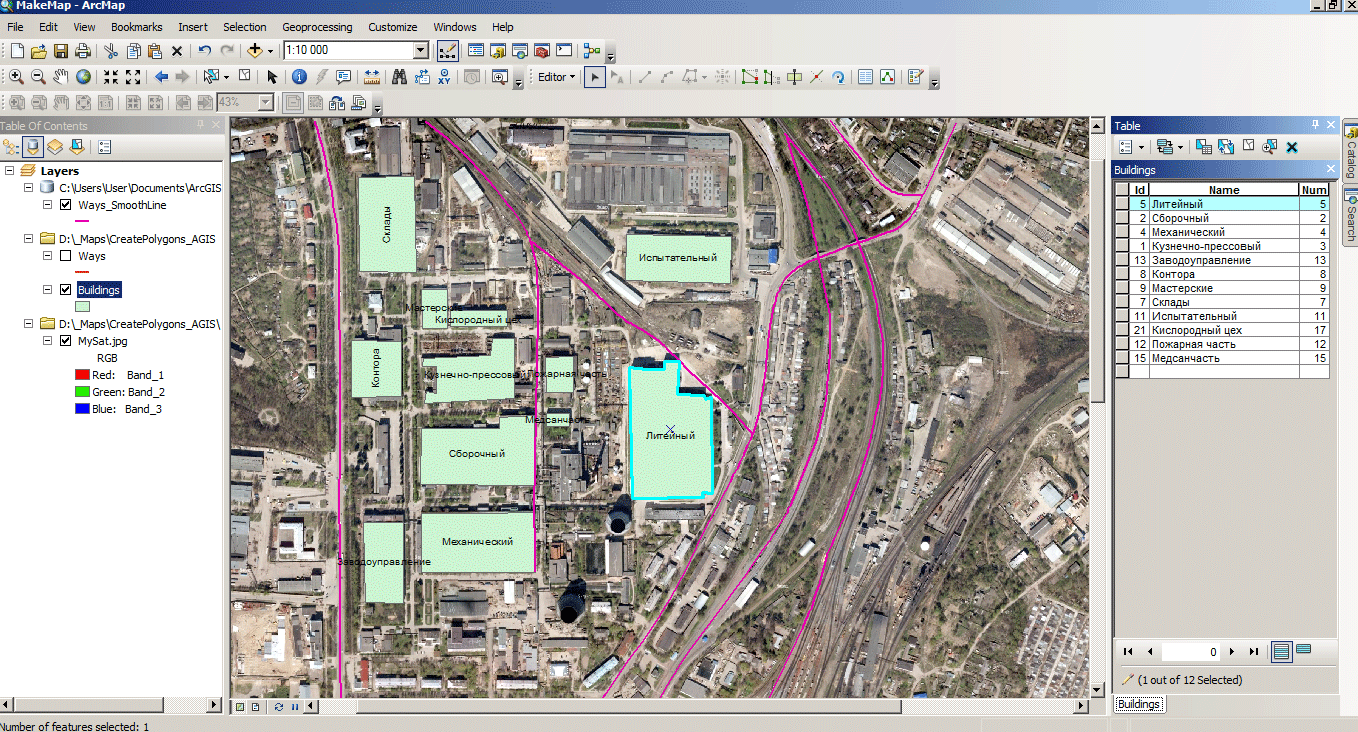Select the Measure ruler tool

point(372,77)
